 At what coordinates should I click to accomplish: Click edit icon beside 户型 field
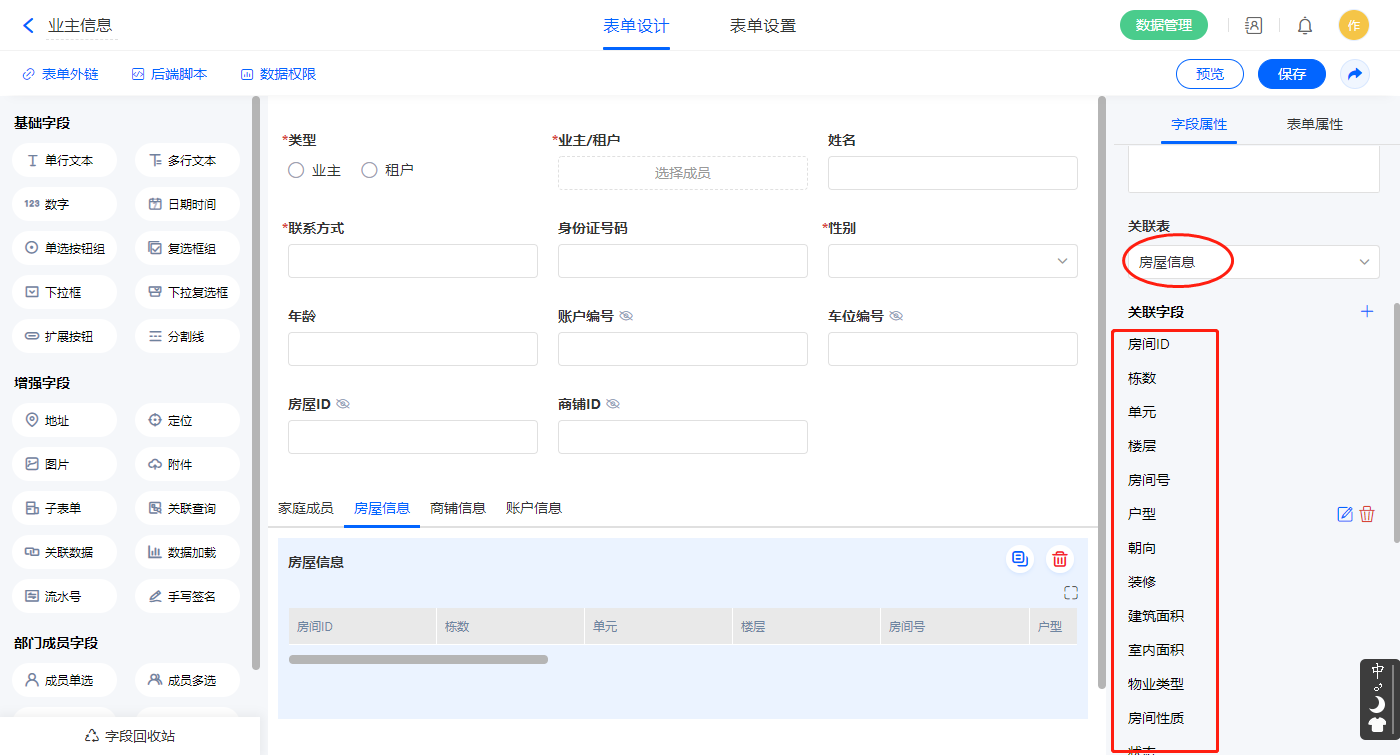pos(1345,514)
